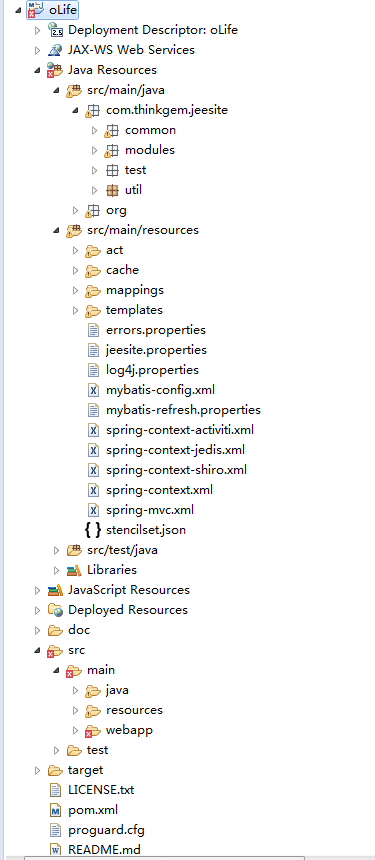Screen dimensions: 375x860
Task: Click the modules package icon
Action: tap(112, 150)
